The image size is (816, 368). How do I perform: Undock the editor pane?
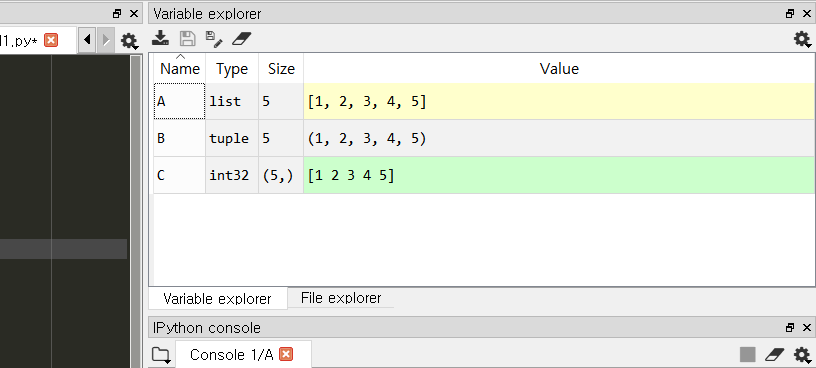point(117,14)
